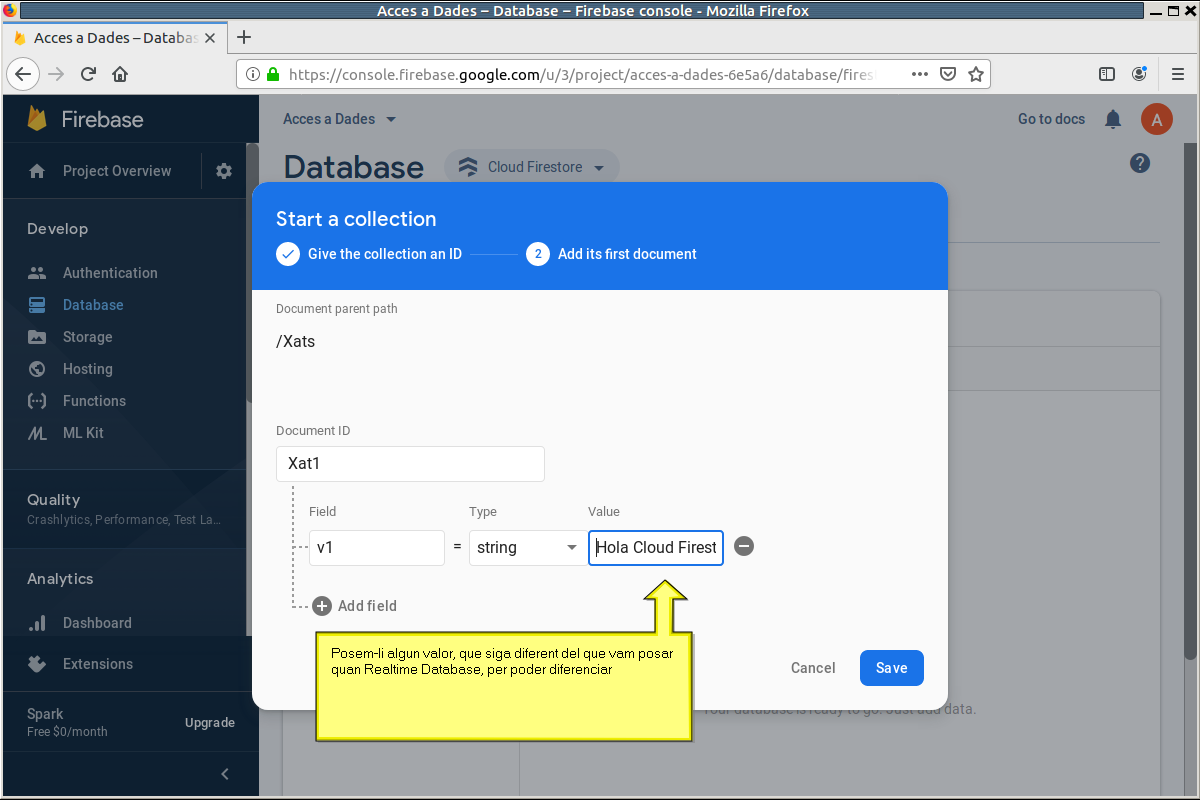Click browser back arrow
The height and width of the screenshot is (800, 1200).
tap(23, 74)
